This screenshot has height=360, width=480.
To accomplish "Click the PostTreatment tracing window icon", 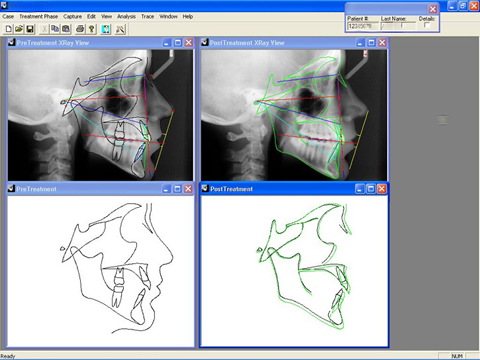I will point(205,189).
